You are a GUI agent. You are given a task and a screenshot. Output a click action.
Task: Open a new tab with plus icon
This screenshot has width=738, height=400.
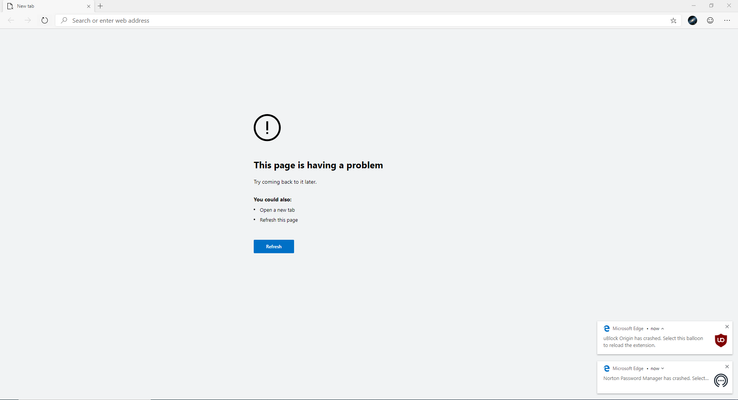click(100, 6)
